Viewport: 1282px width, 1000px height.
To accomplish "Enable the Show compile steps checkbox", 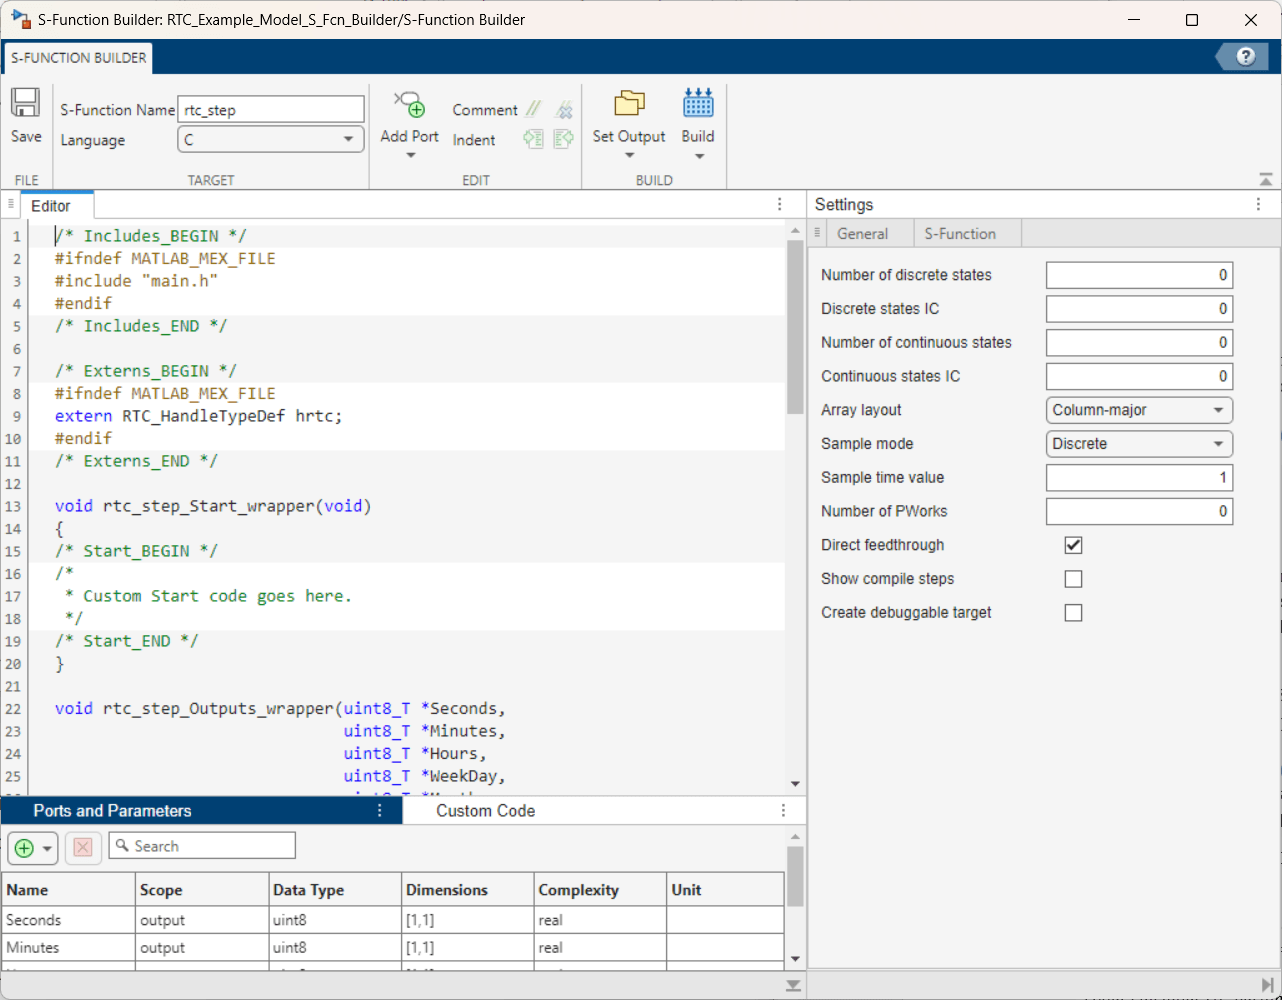I will (1073, 579).
